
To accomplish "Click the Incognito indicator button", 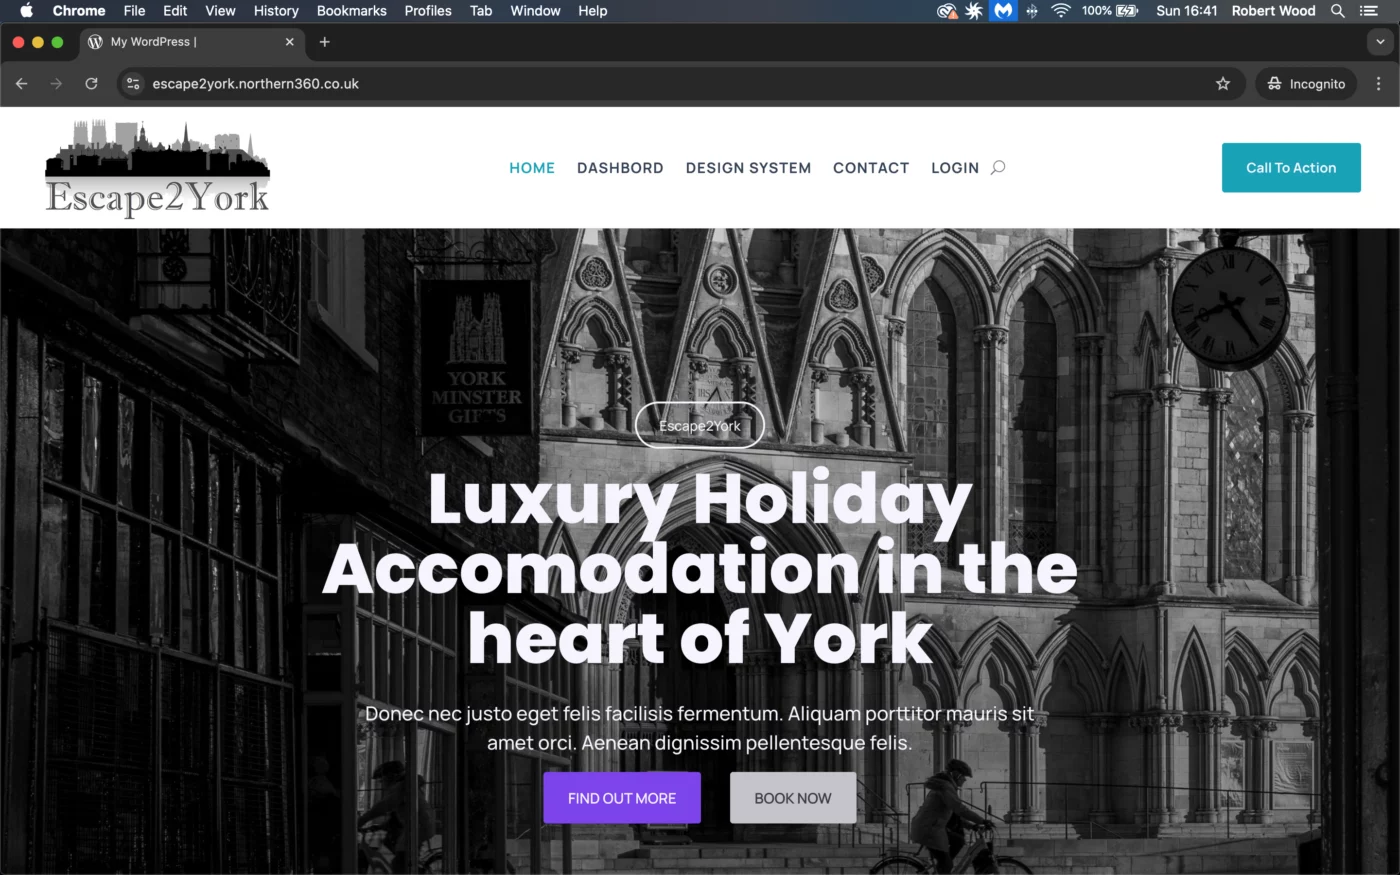I will [1306, 84].
